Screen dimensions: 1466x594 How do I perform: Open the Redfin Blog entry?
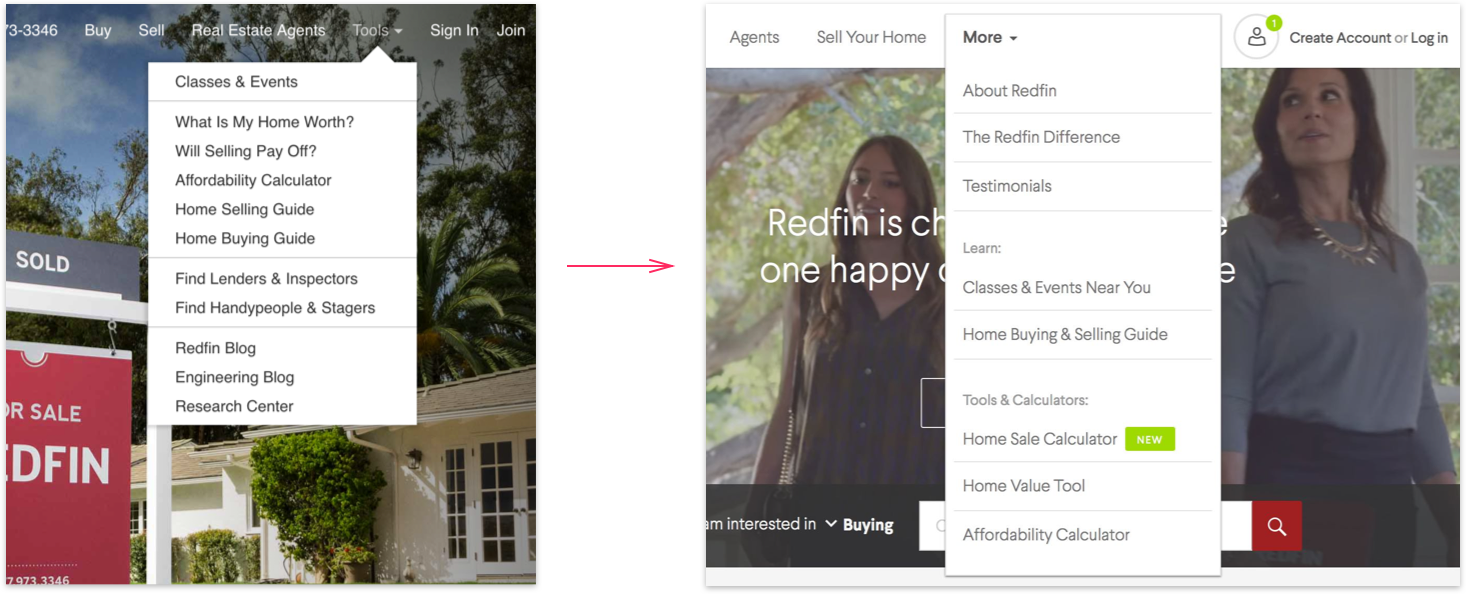tap(215, 348)
